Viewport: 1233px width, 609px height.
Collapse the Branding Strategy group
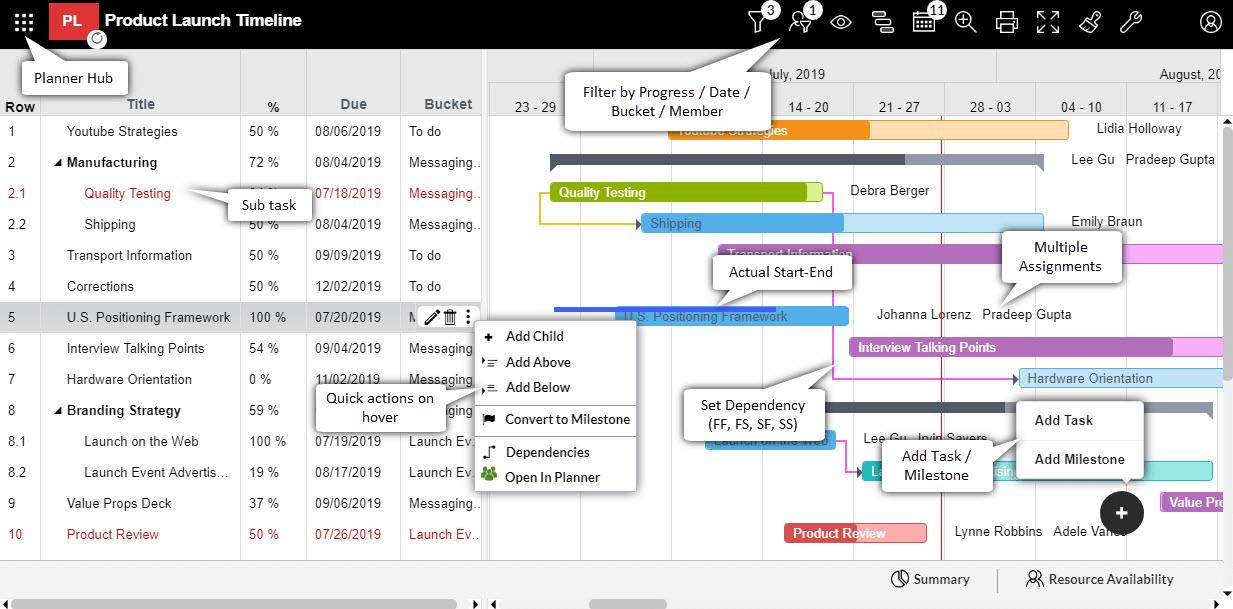[57, 411]
